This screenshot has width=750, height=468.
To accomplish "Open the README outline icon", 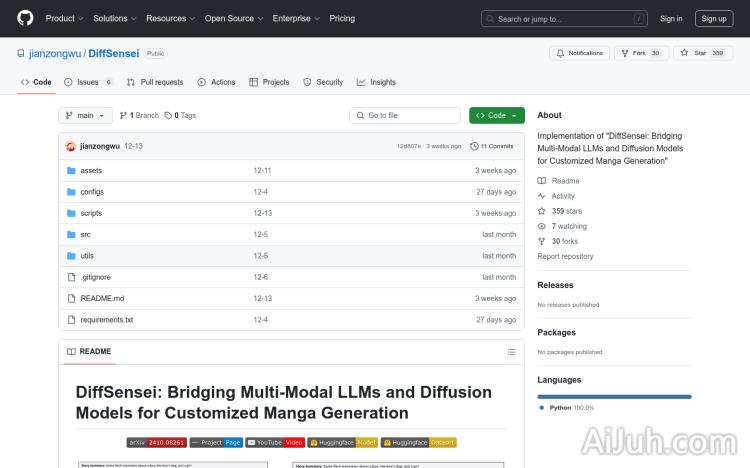I will 511,352.
